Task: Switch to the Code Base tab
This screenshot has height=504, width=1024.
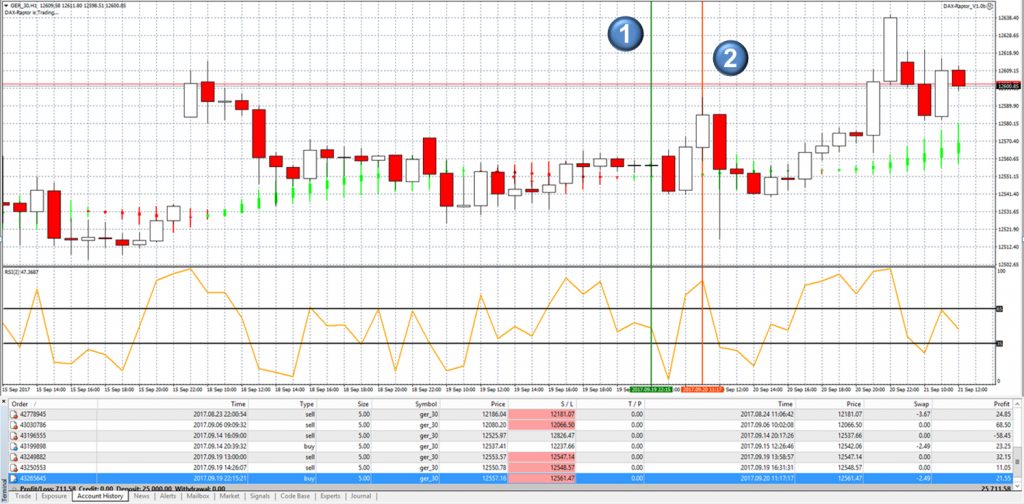Action: point(296,496)
